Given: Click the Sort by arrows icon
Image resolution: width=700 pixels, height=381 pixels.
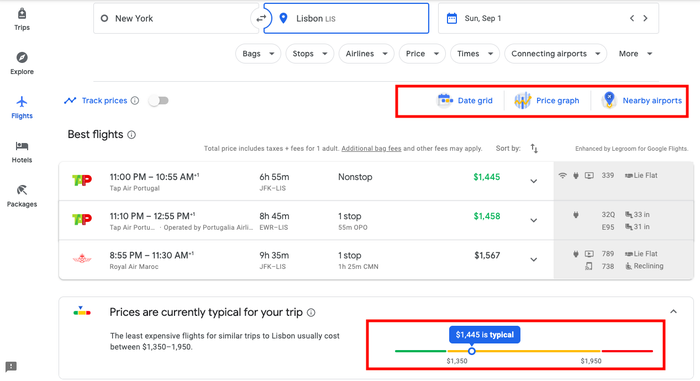Looking at the screenshot, I should (x=534, y=148).
